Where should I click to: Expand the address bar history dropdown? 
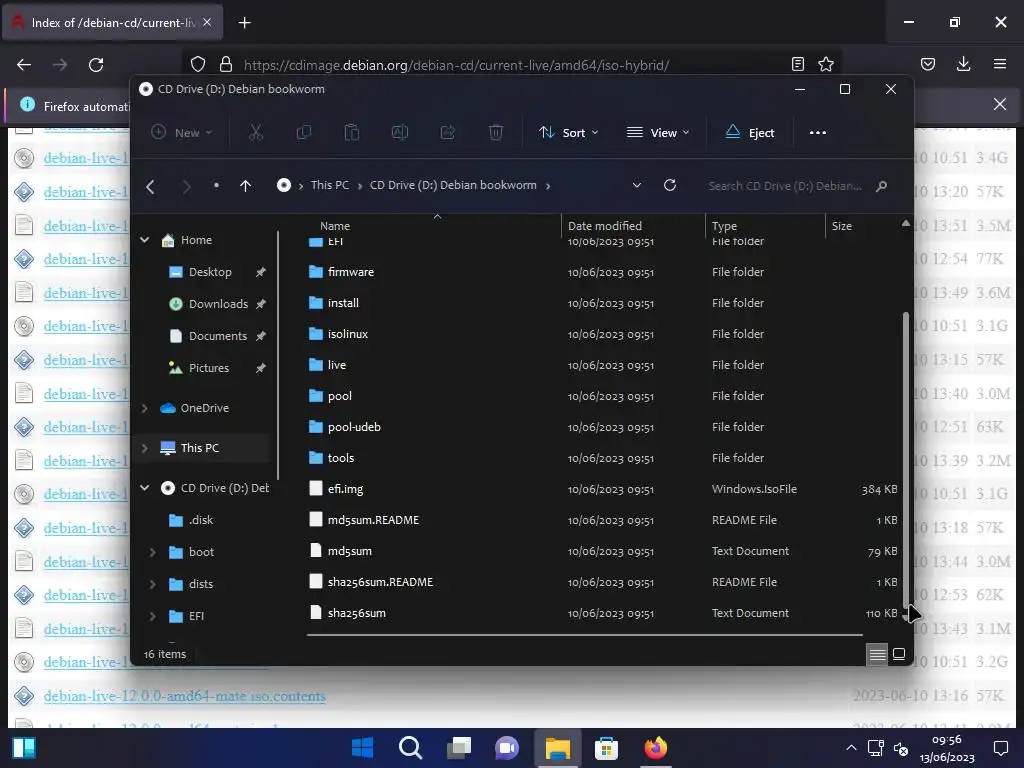[637, 185]
